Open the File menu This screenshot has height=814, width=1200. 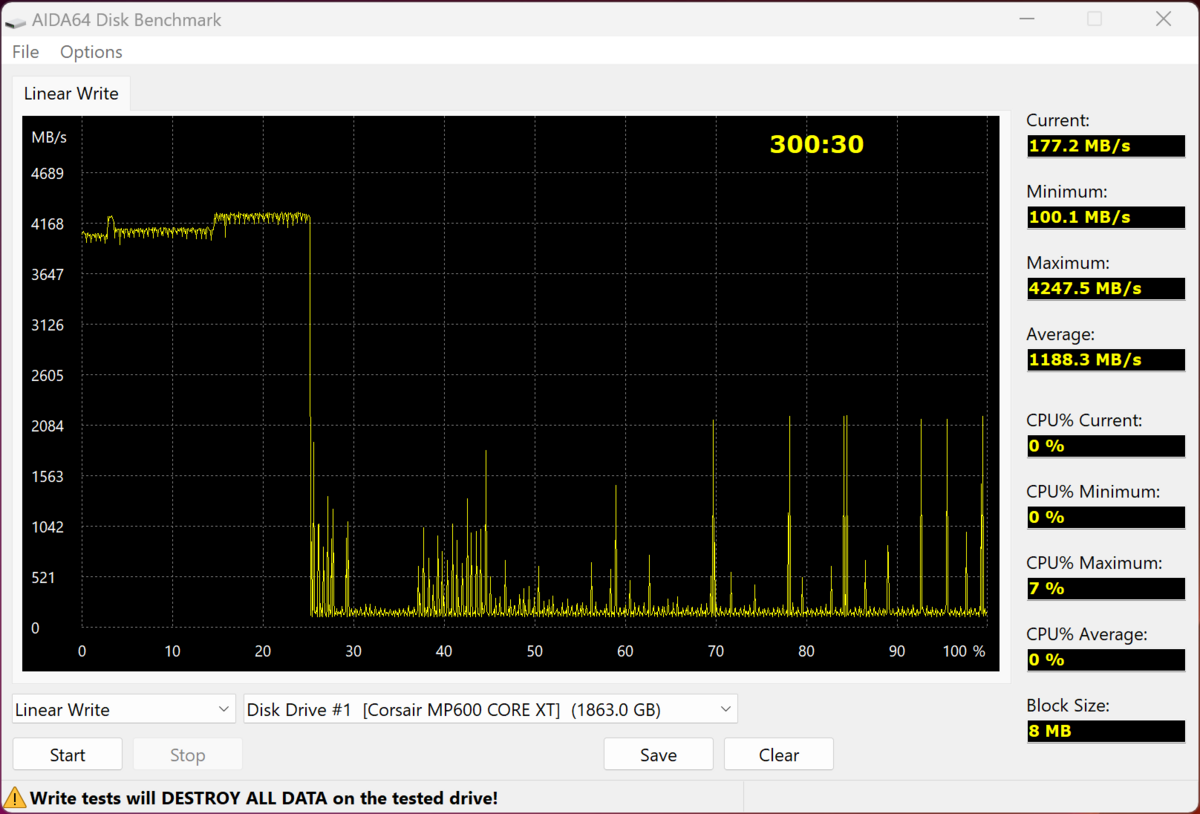pyautogui.click(x=25, y=52)
